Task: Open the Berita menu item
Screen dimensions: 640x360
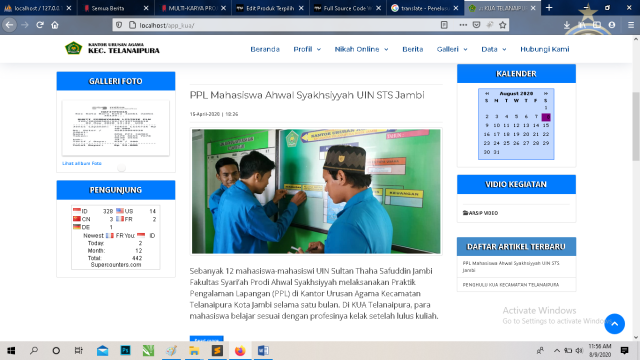Action: point(413,49)
